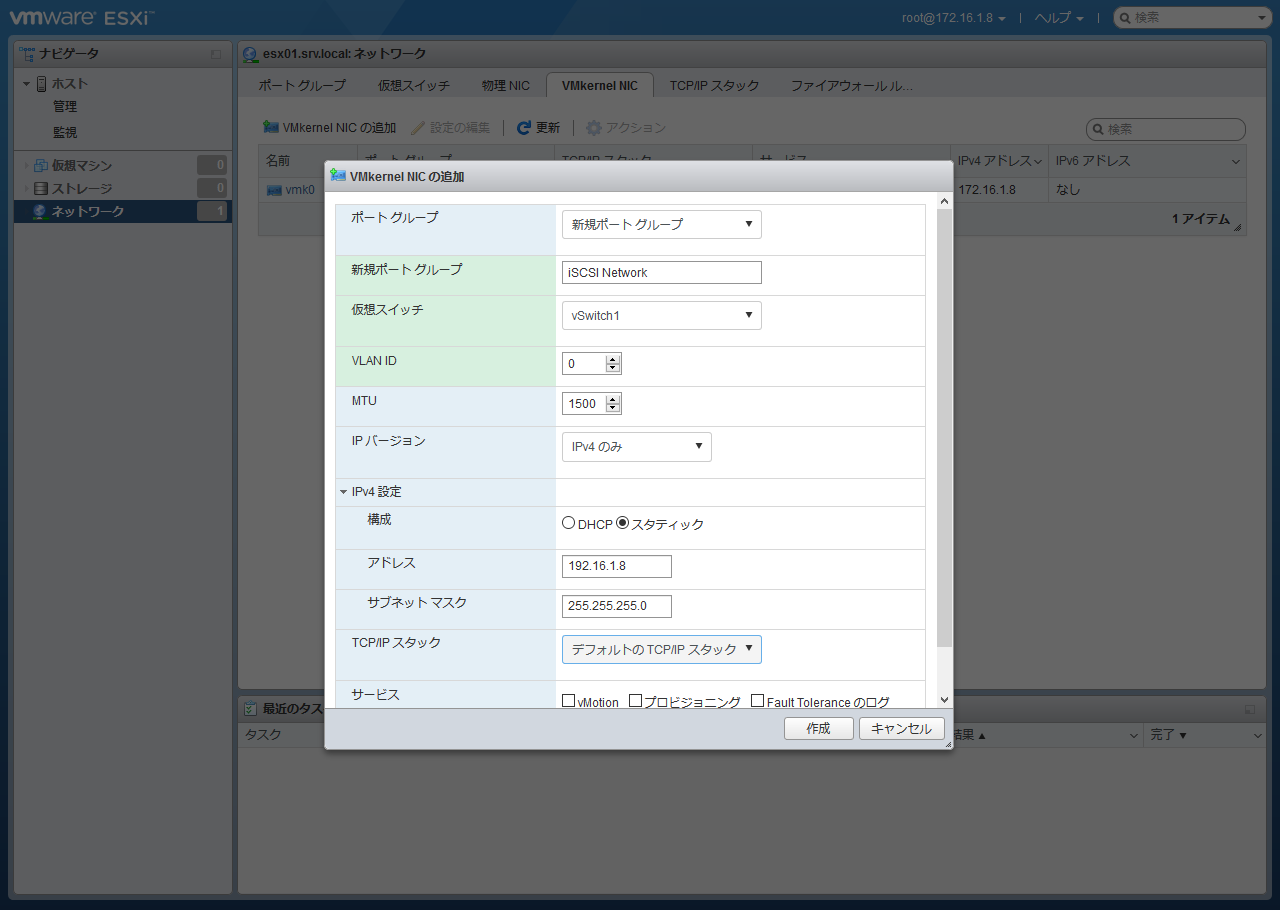
Task: Click the 更新 refresh icon
Action: coord(523,128)
